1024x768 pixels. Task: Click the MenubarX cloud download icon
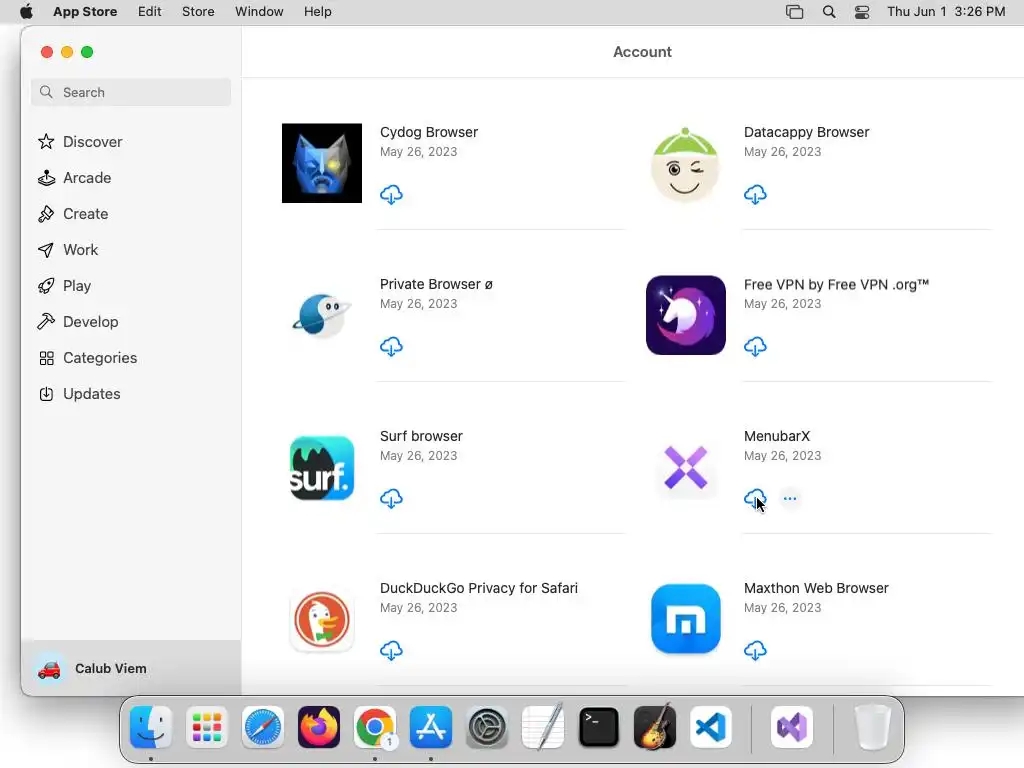coord(755,499)
